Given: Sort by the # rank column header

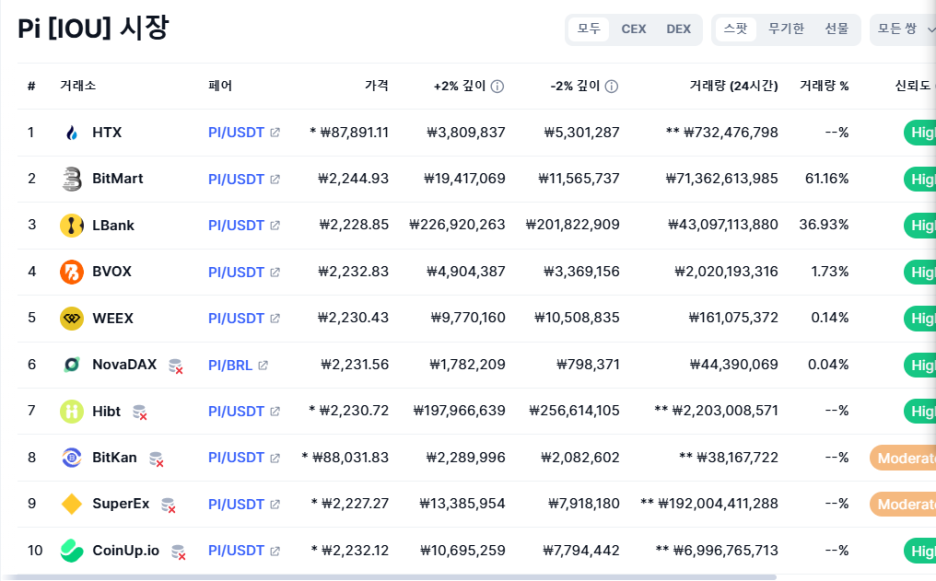Looking at the screenshot, I should pyautogui.click(x=31, y=86).
